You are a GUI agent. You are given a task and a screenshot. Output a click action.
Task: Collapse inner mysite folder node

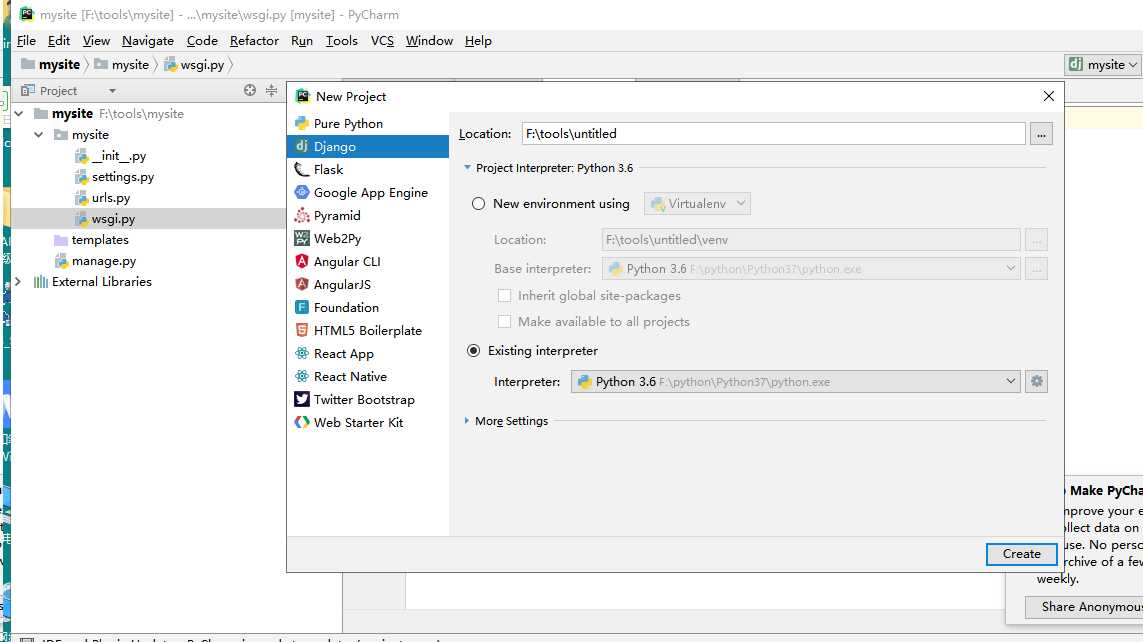pos(39,135)
